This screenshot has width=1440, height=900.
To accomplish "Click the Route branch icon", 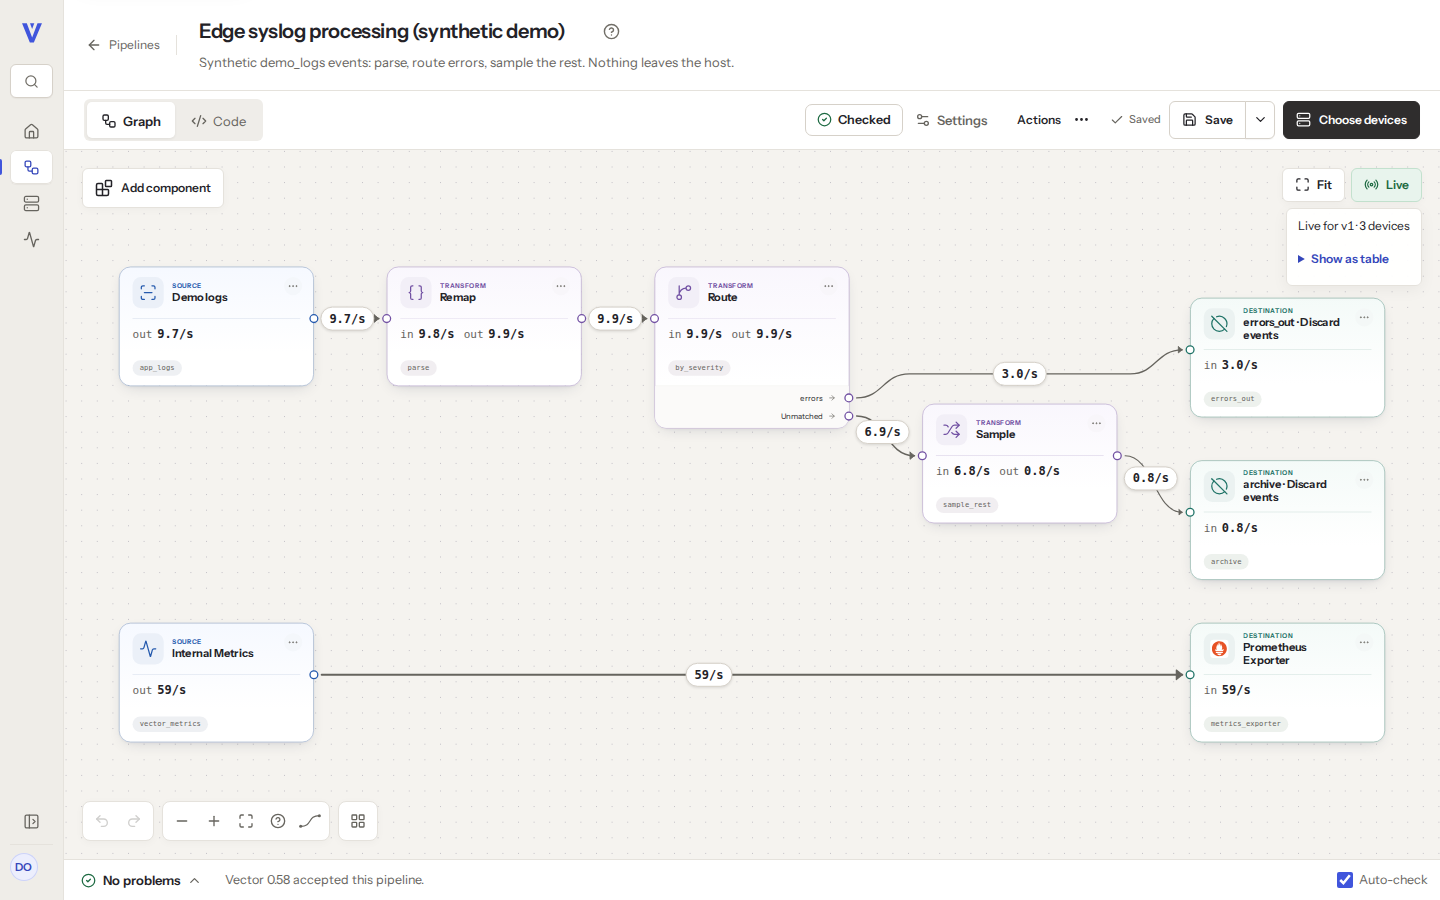I will click(684, 293).
